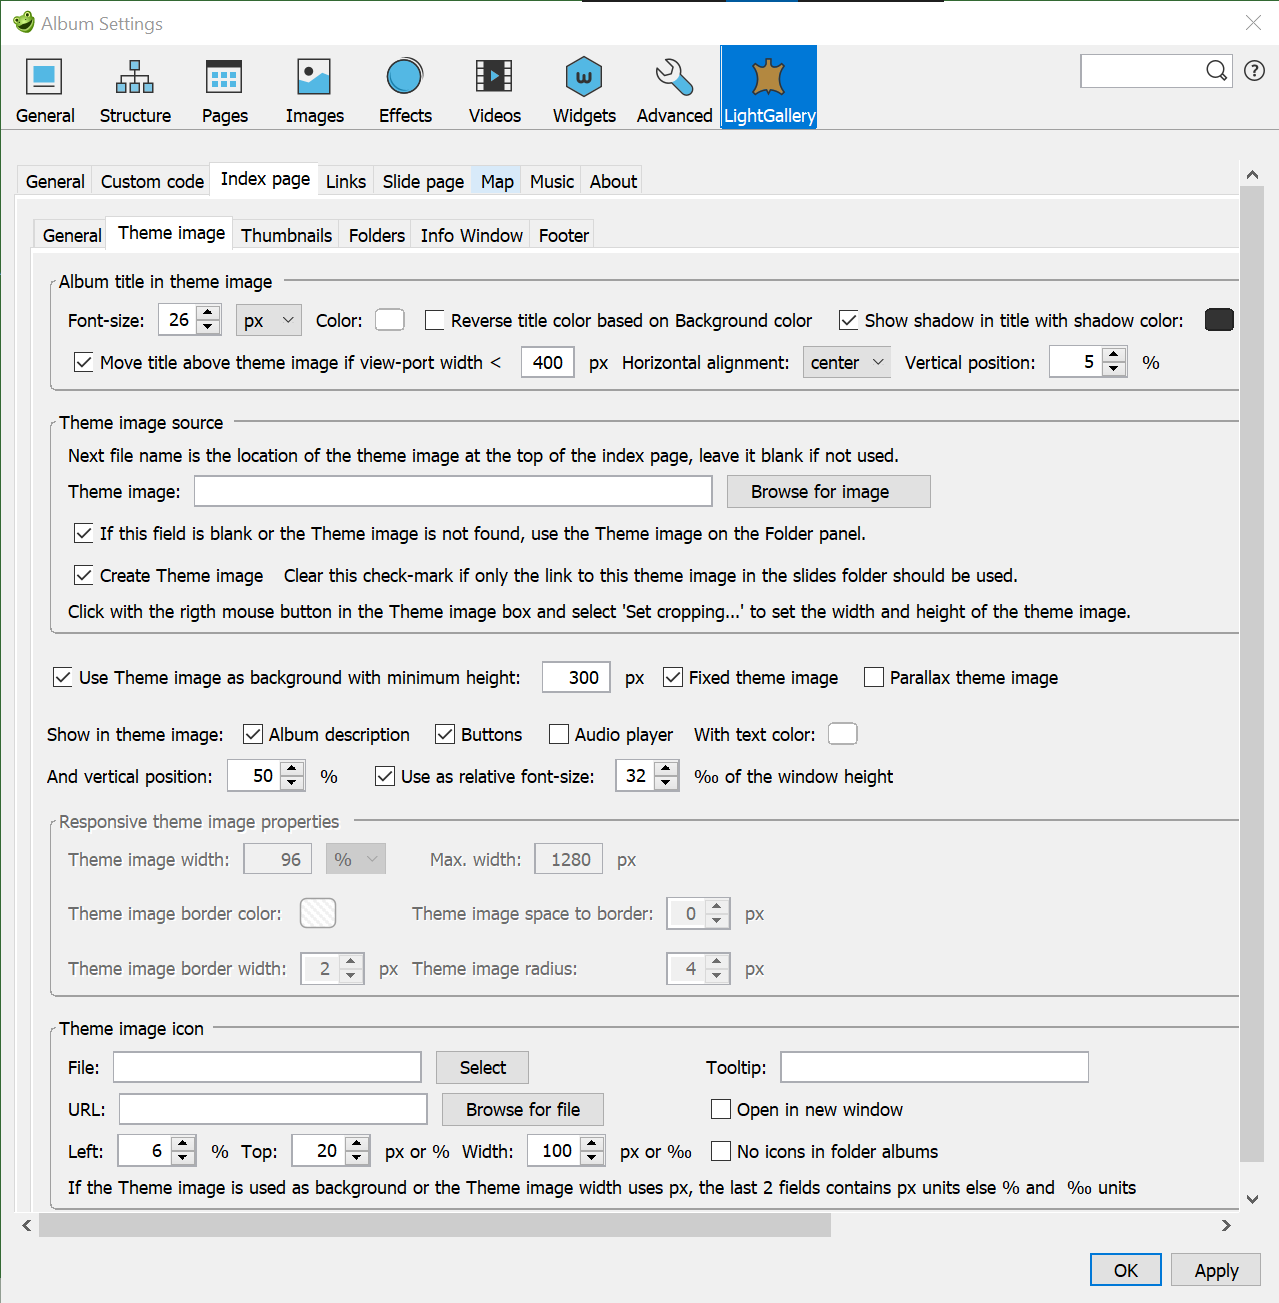Check the Audio player option
Screen dimensions: 1279x1303
tap(558, 734)
